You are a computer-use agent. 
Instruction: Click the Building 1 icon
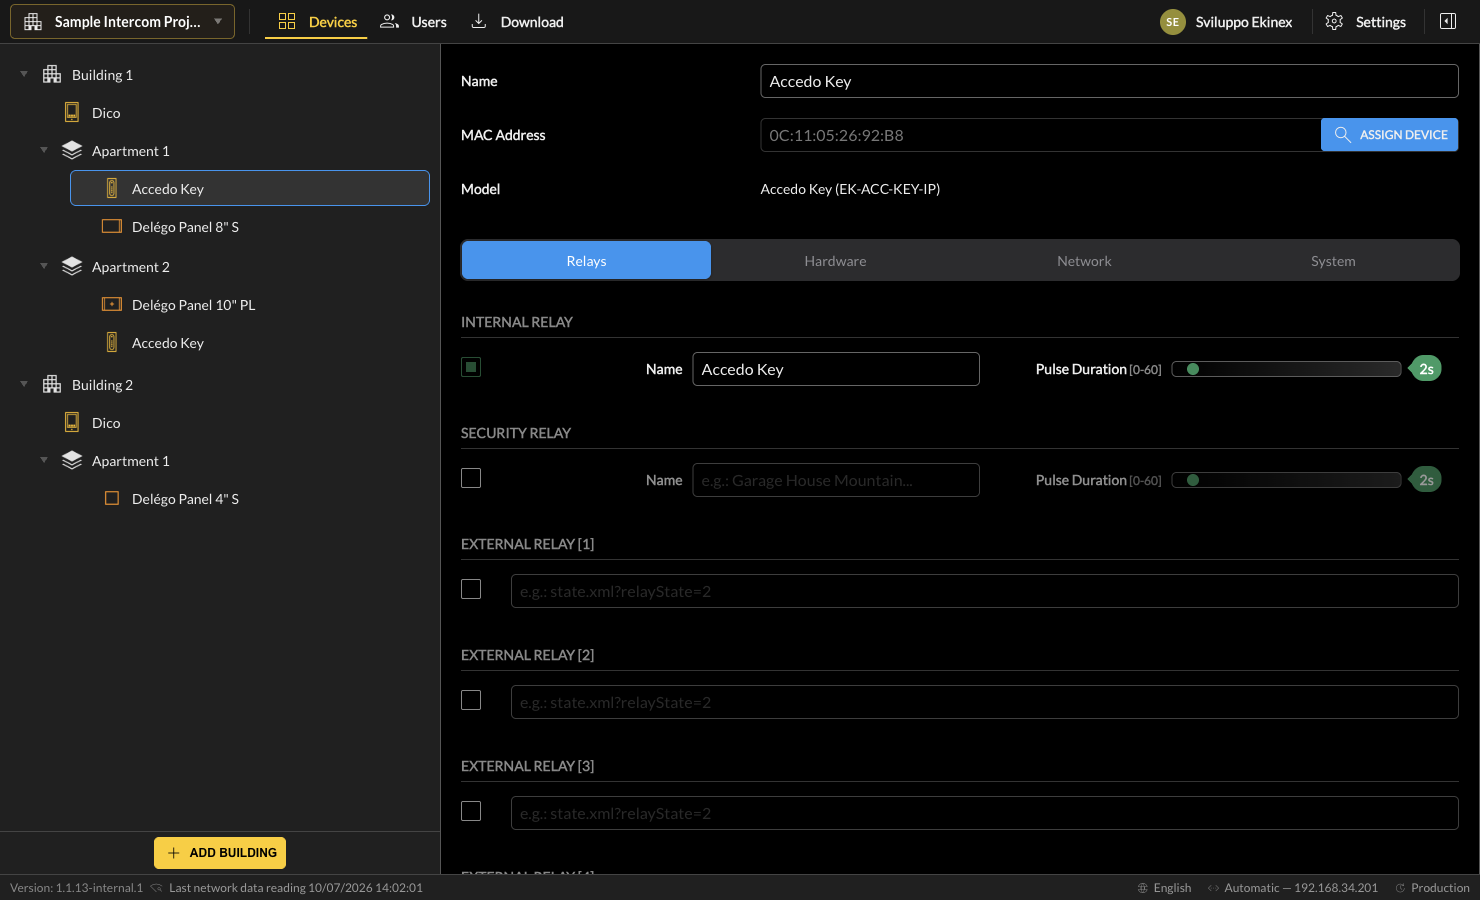click(x=52, y=74)
